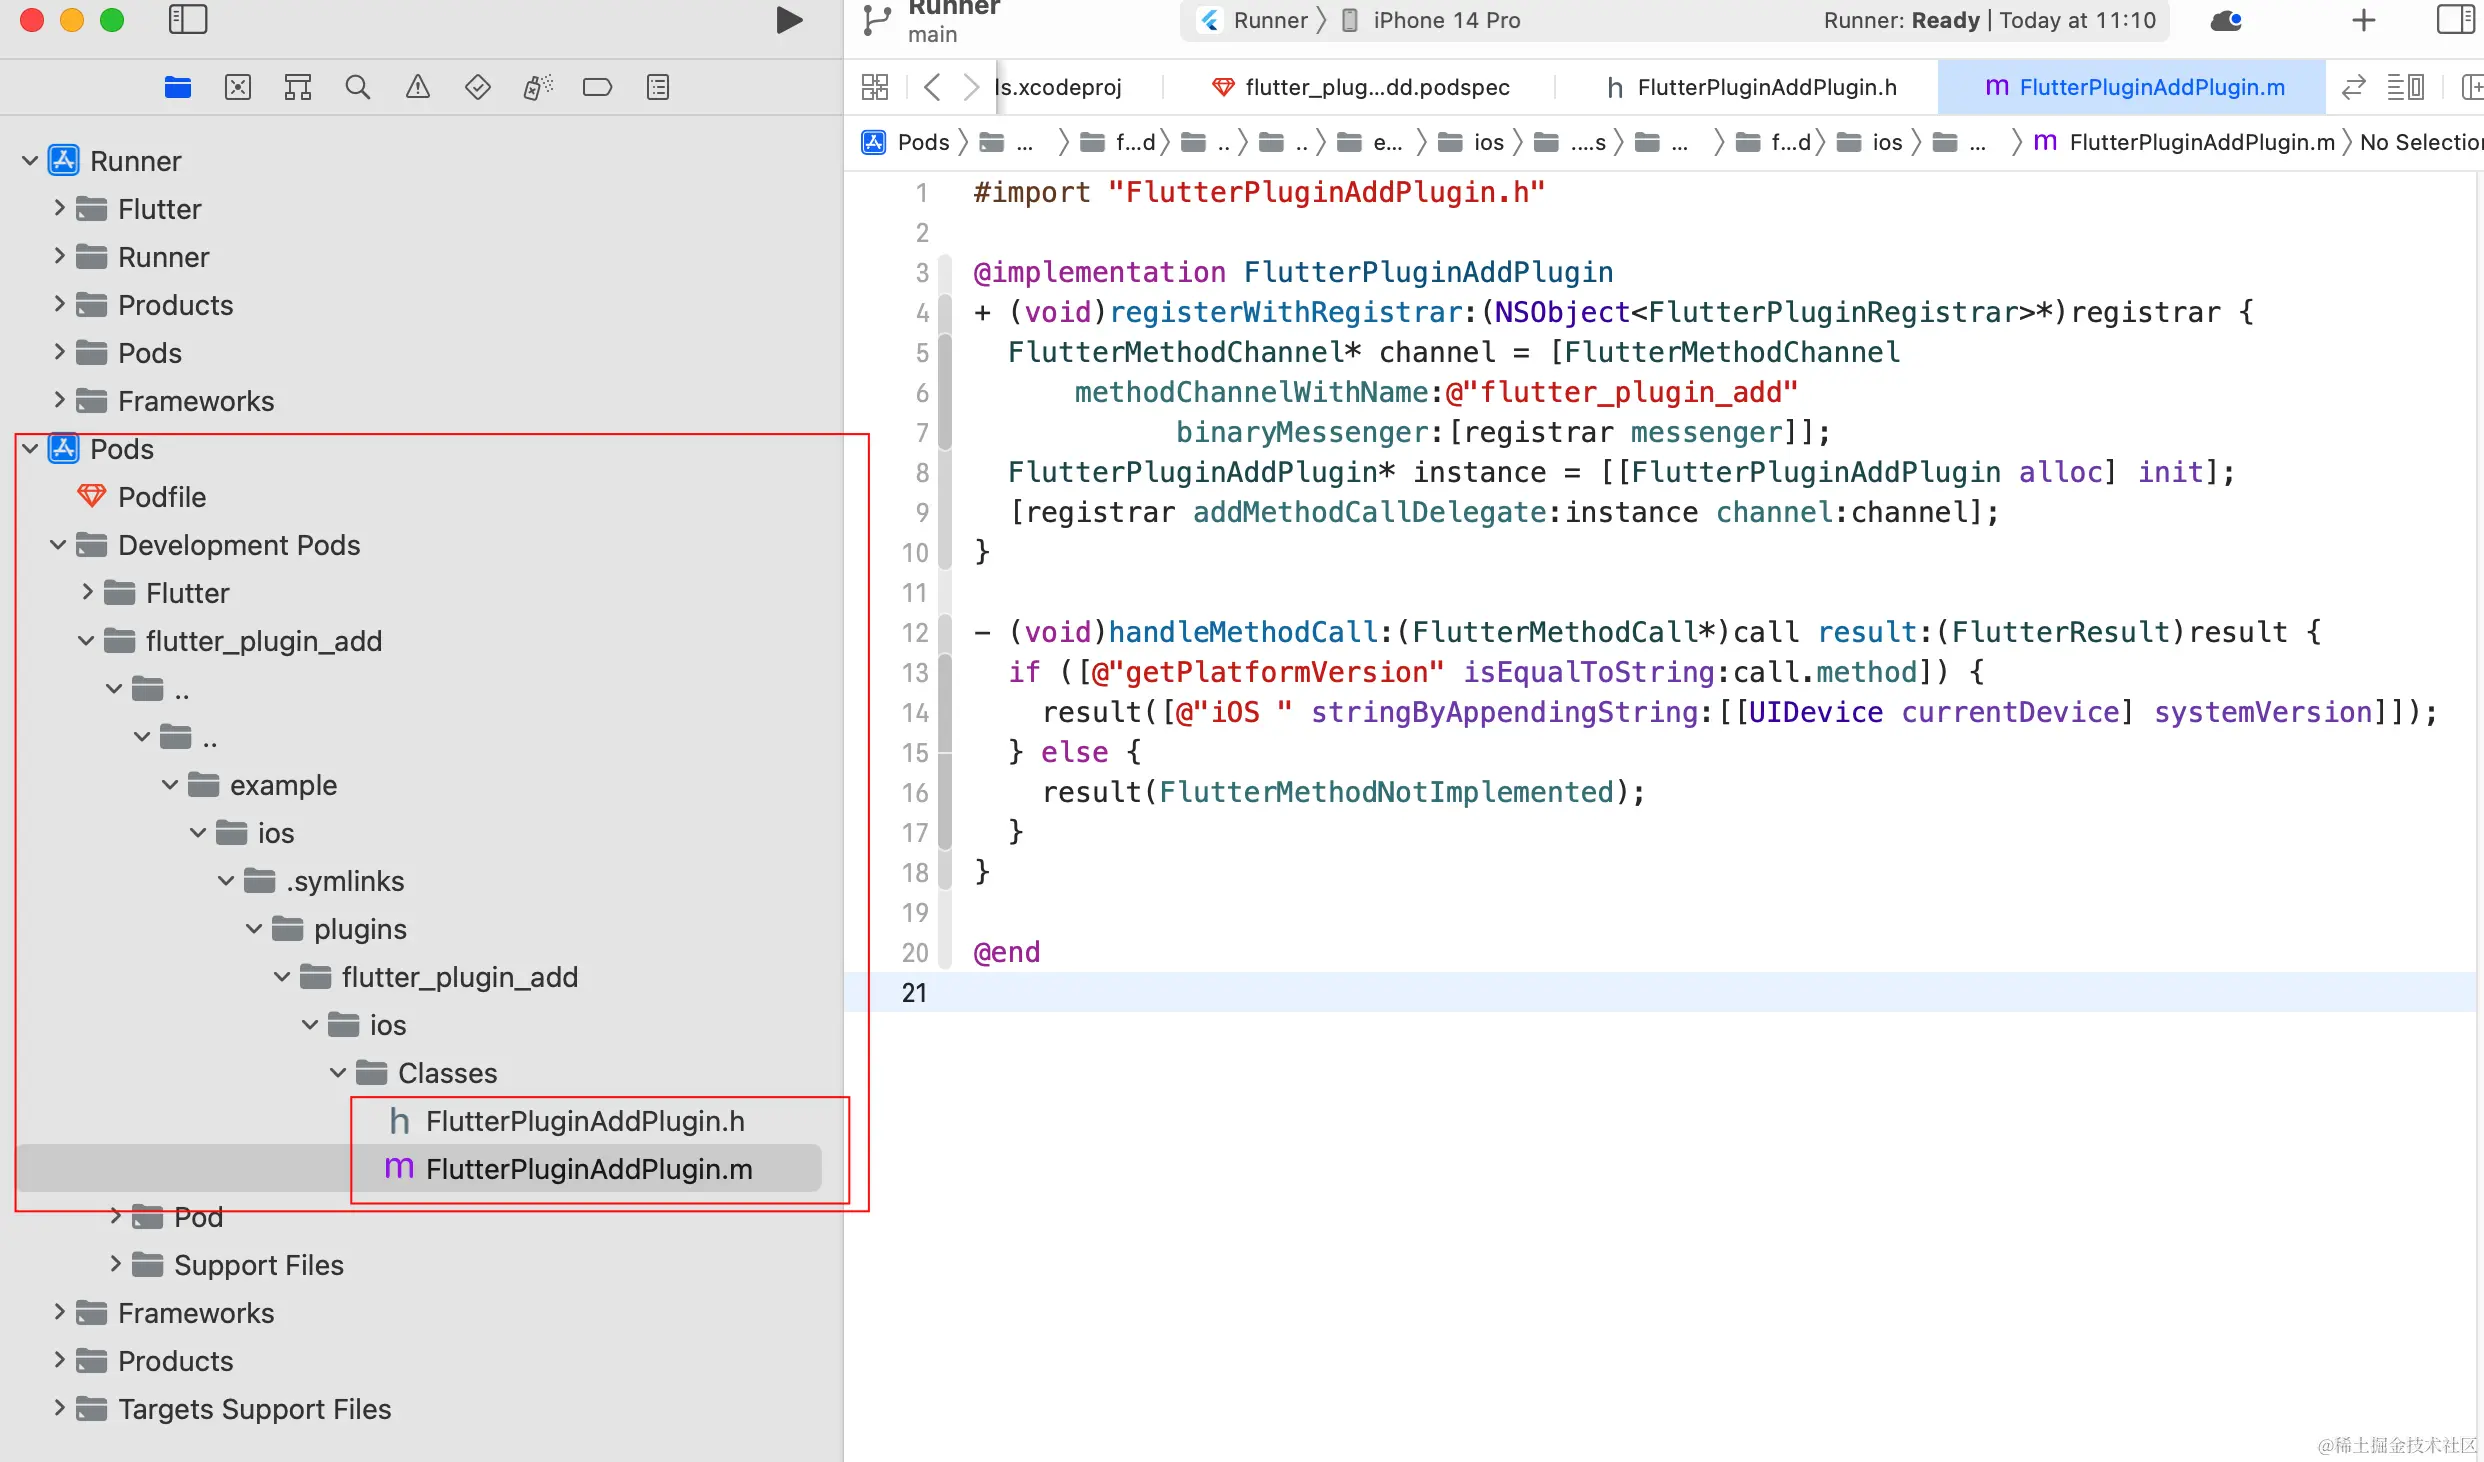Image resolution: width=2484 pixels, height=1462 pixels.
Task: Open the Source Control navigator
Action: coord(238,87)
